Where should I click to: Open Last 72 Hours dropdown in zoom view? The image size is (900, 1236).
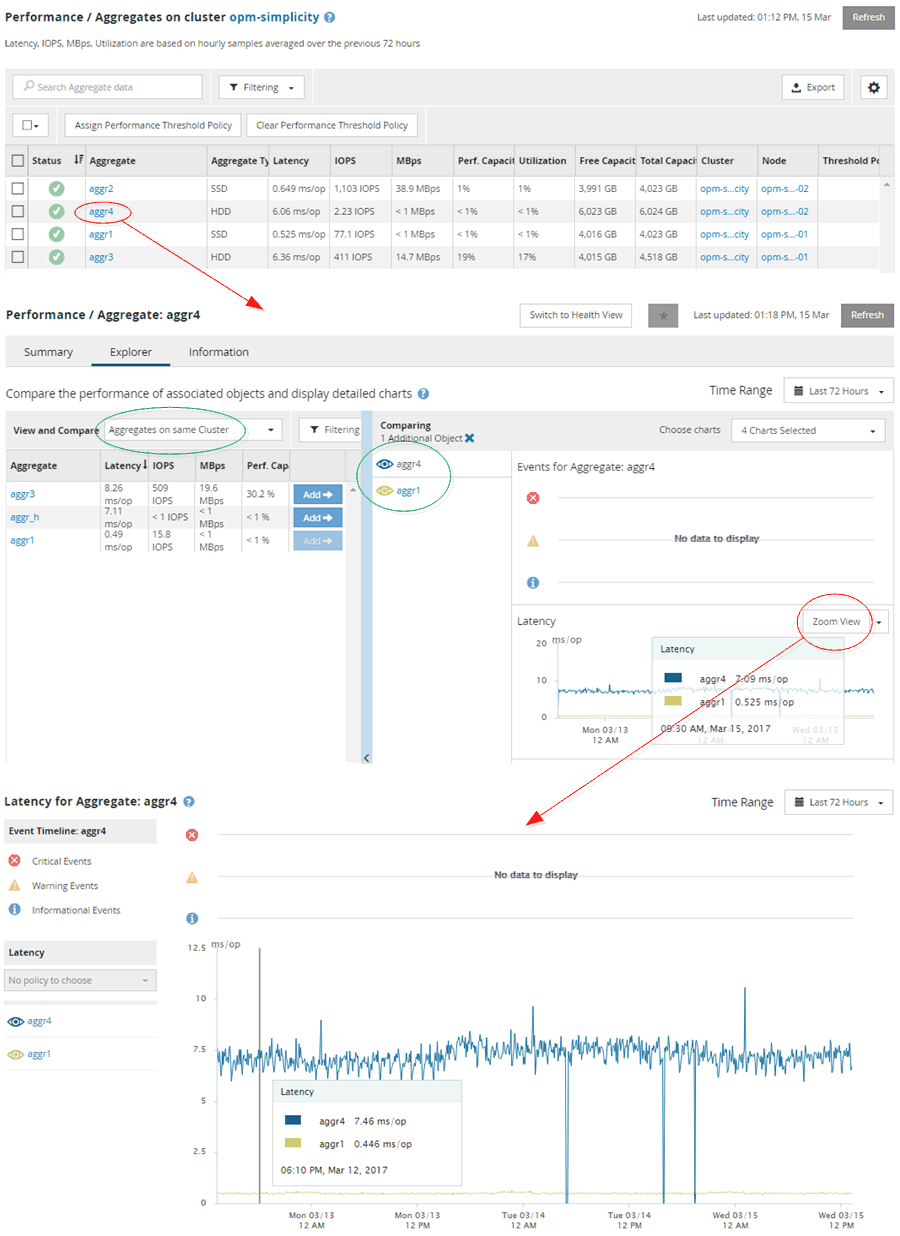click(838, 802)
